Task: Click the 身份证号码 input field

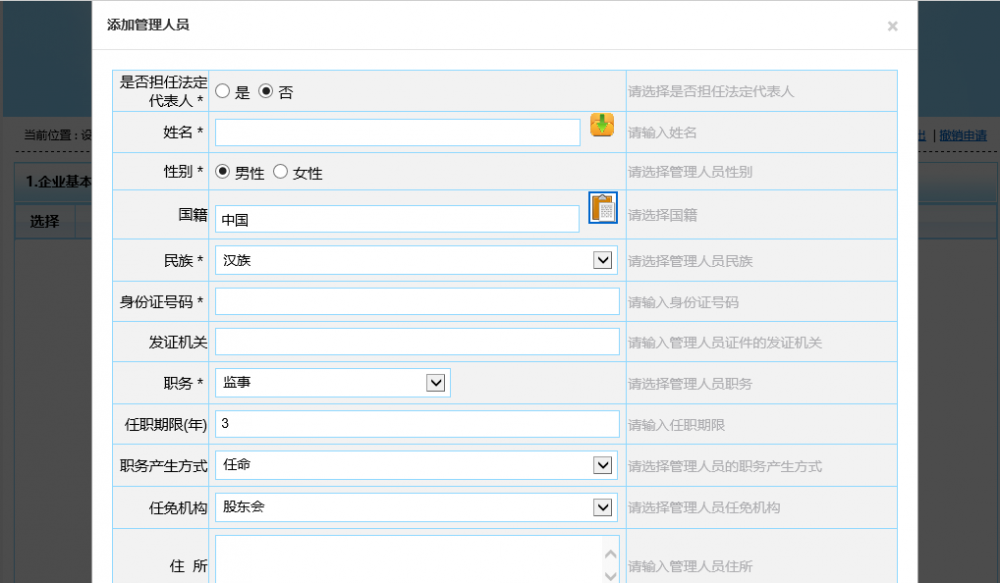Action: (417, 302)
